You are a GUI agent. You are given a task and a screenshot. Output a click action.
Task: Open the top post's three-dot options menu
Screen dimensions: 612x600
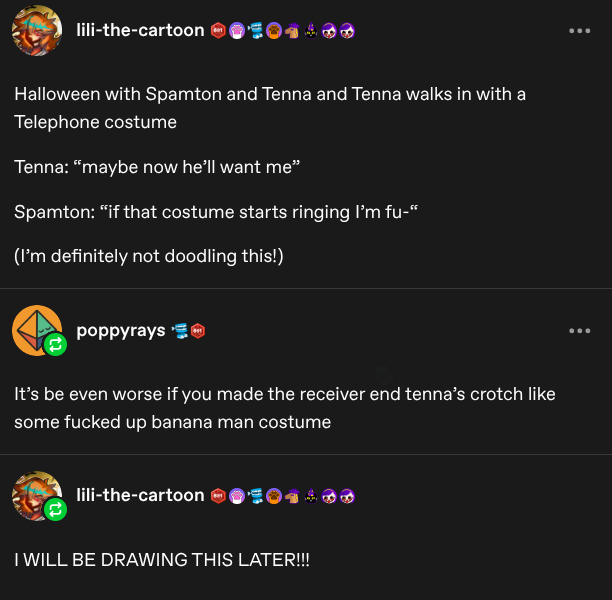579,31
